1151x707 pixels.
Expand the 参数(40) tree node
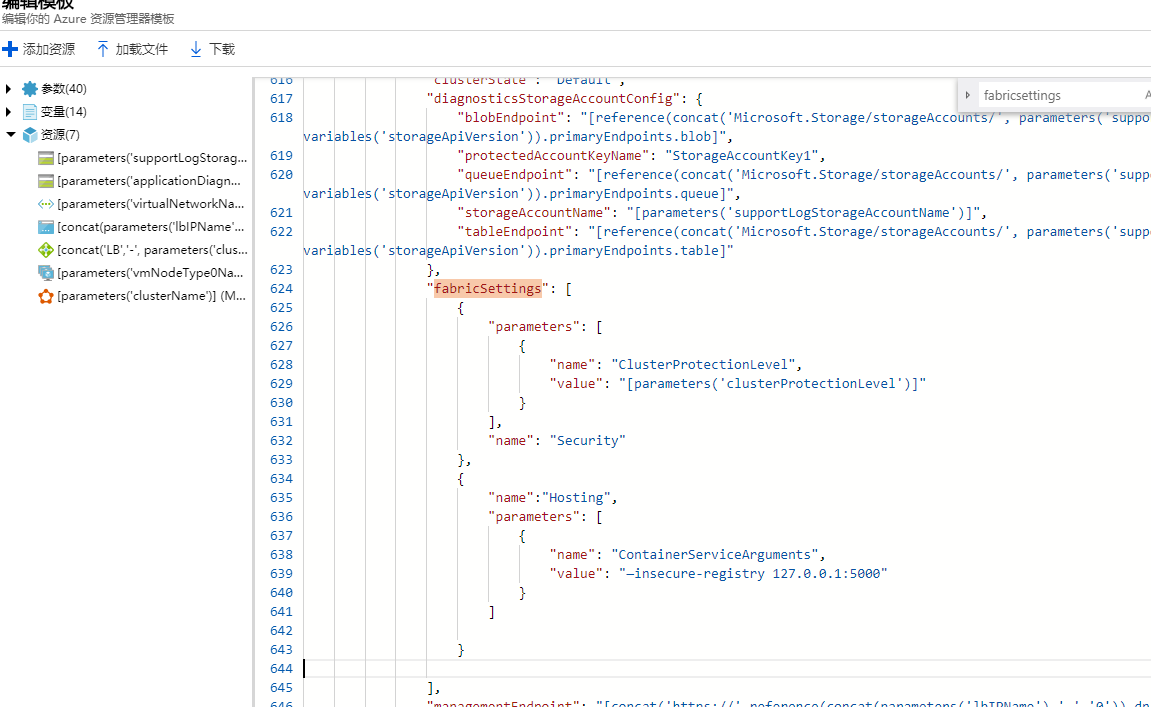(x=9, y=89)
